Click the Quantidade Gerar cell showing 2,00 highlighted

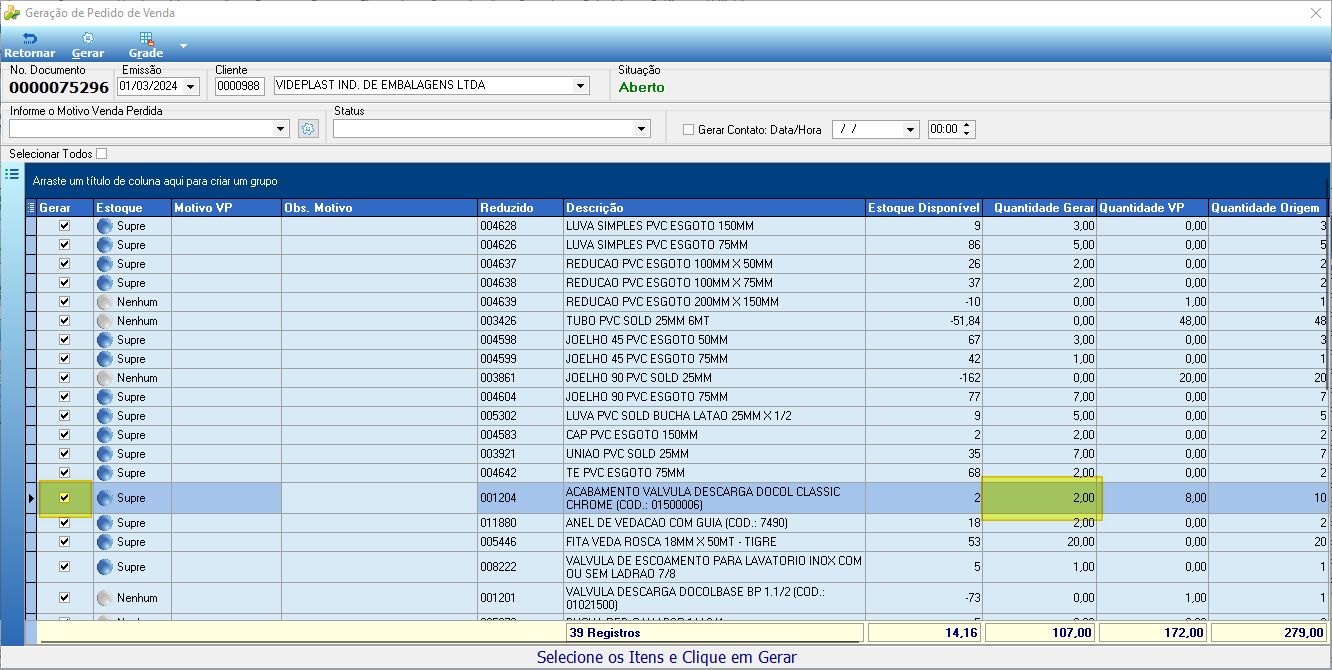[1040, 498]
